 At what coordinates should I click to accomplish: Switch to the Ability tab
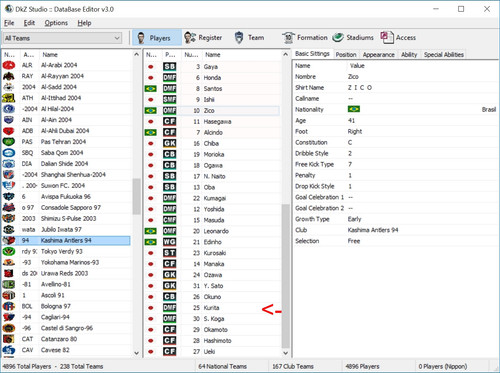[x=409, y=55]
